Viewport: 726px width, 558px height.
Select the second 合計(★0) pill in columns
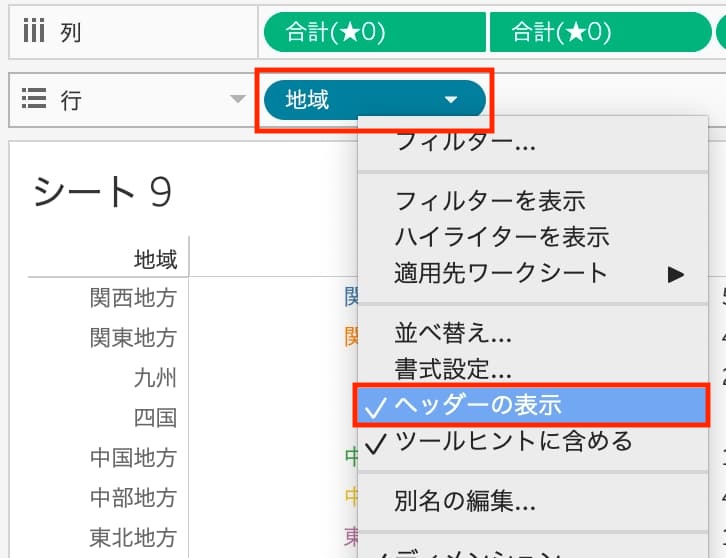pyautogui.click(x=560, y=32)
